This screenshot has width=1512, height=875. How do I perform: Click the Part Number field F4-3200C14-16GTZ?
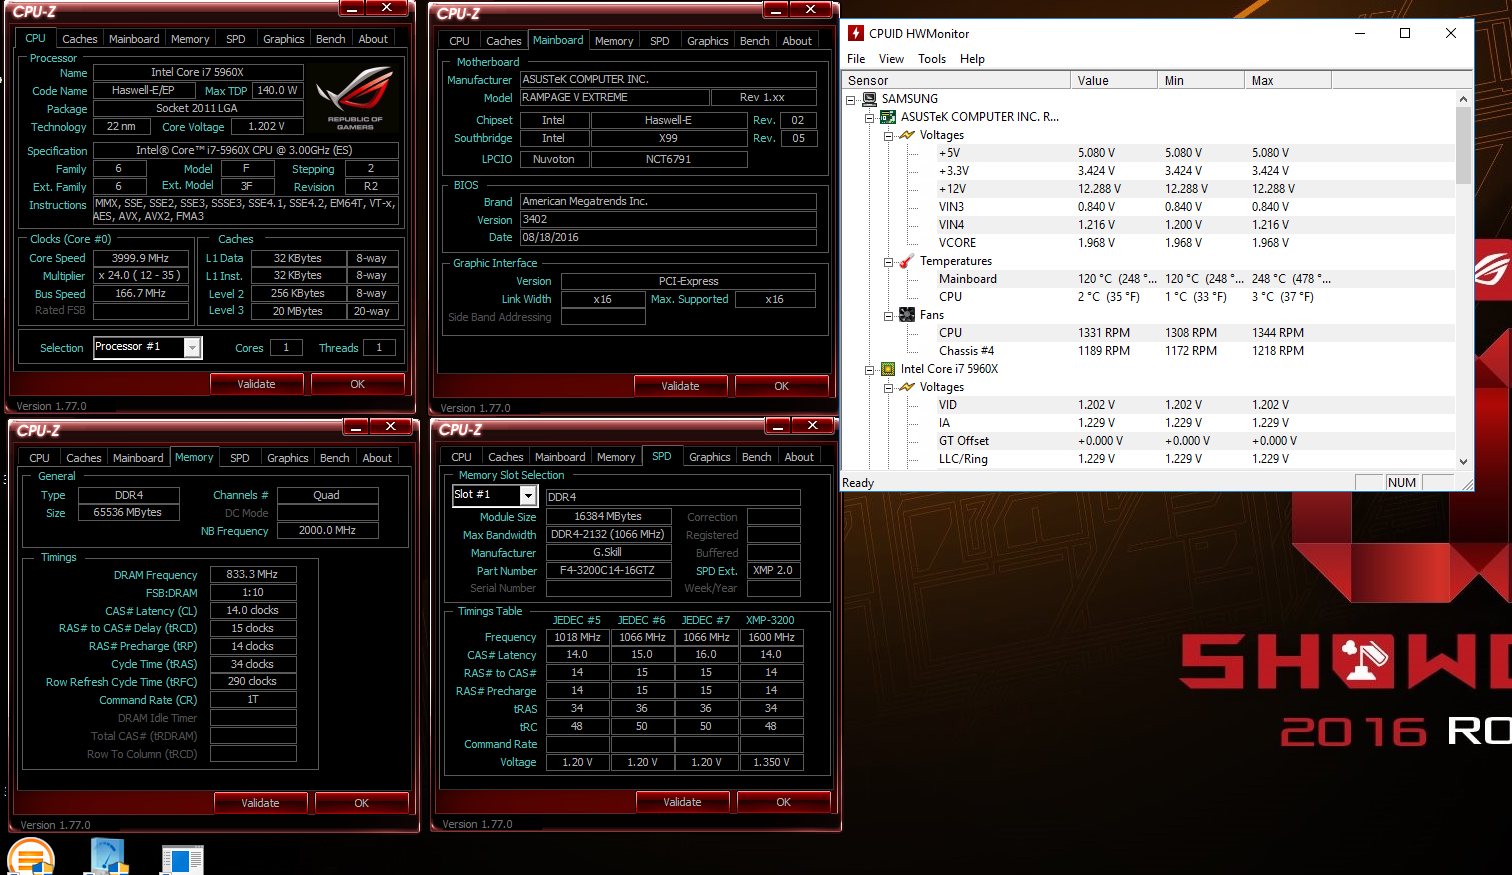point(607,571)
